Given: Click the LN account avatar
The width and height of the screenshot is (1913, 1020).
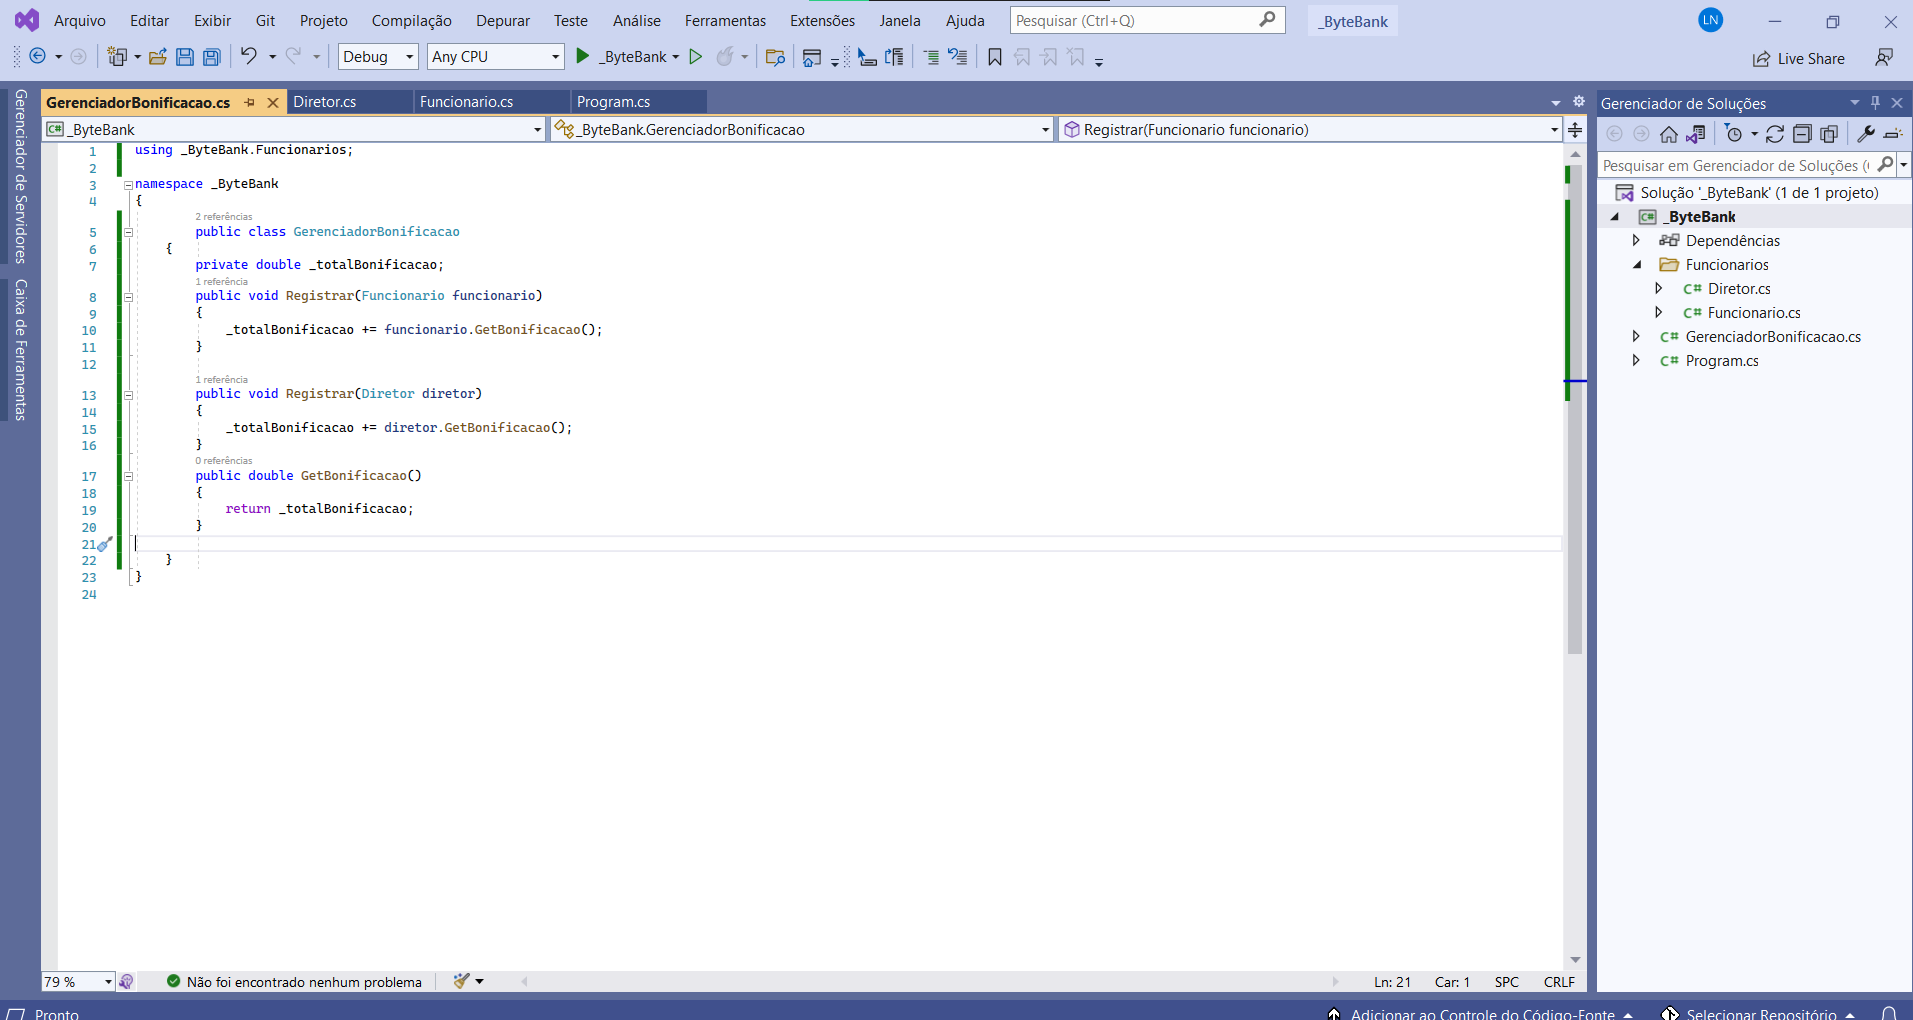Looking at the screenshot, I should (1711, 20).
